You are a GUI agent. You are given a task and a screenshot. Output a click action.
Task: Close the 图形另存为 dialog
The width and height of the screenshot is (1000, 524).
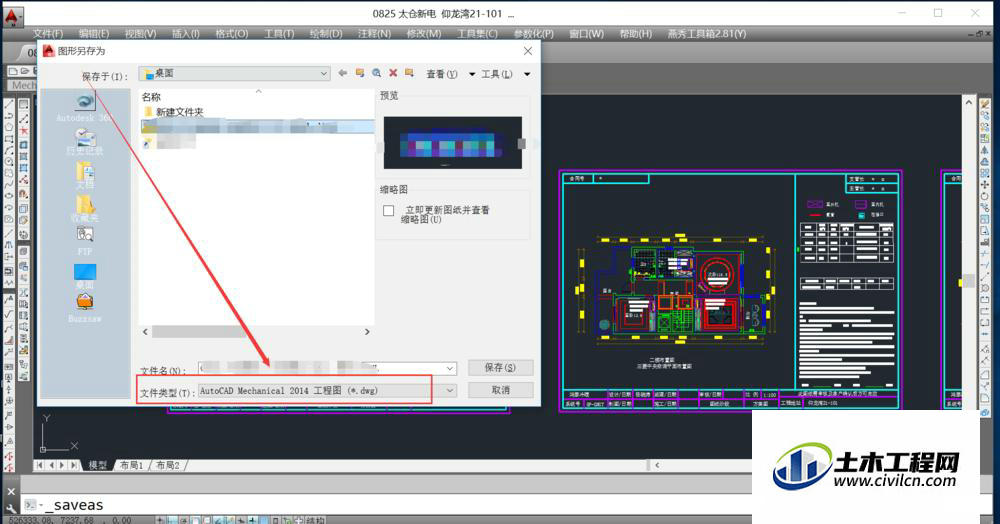pyautogui.click(x=527, y=51)
